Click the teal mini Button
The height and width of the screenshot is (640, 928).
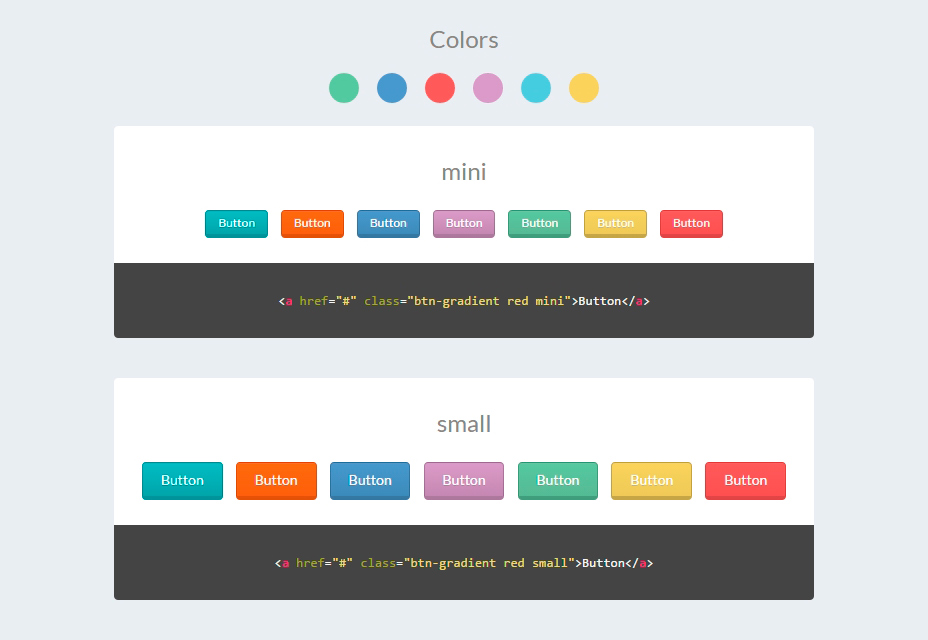(236, 223)
